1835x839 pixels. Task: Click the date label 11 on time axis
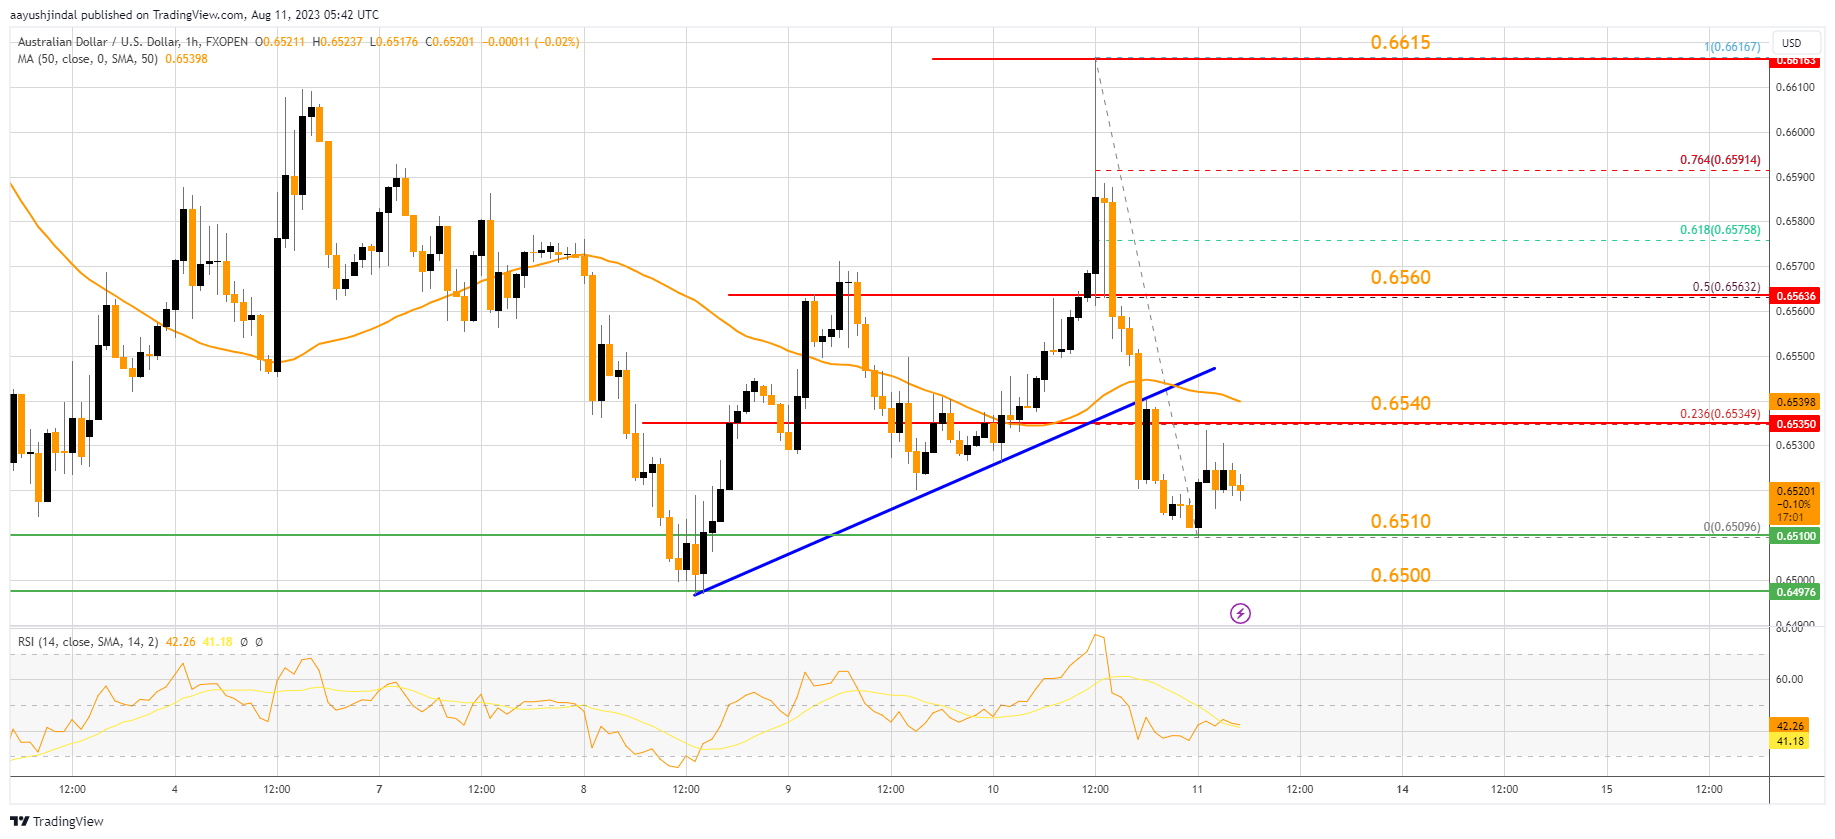point(1197,789)
